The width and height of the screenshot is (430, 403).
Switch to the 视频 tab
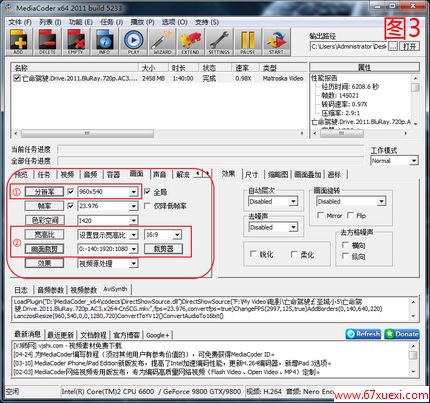[67, 174]
